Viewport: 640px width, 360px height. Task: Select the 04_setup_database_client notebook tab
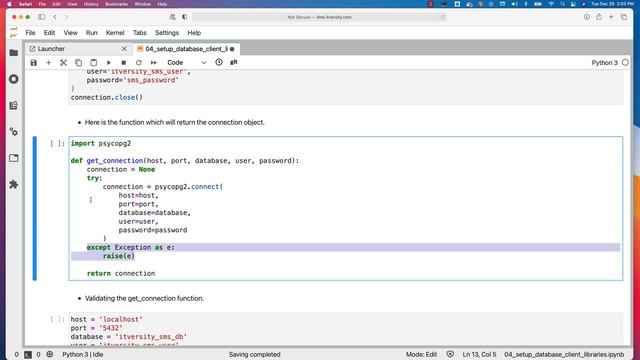187,49
